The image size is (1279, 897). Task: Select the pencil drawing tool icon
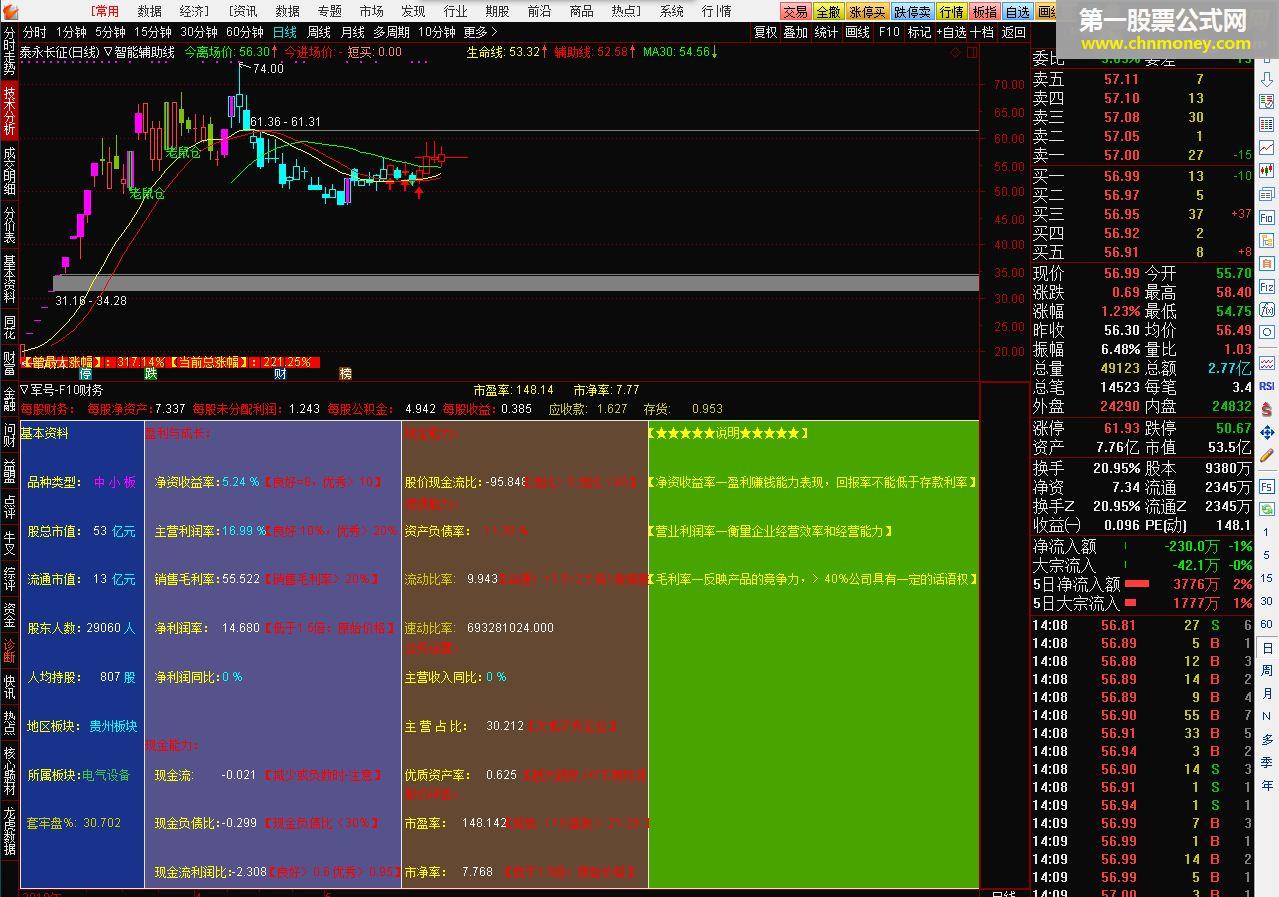click(1267, 453)
